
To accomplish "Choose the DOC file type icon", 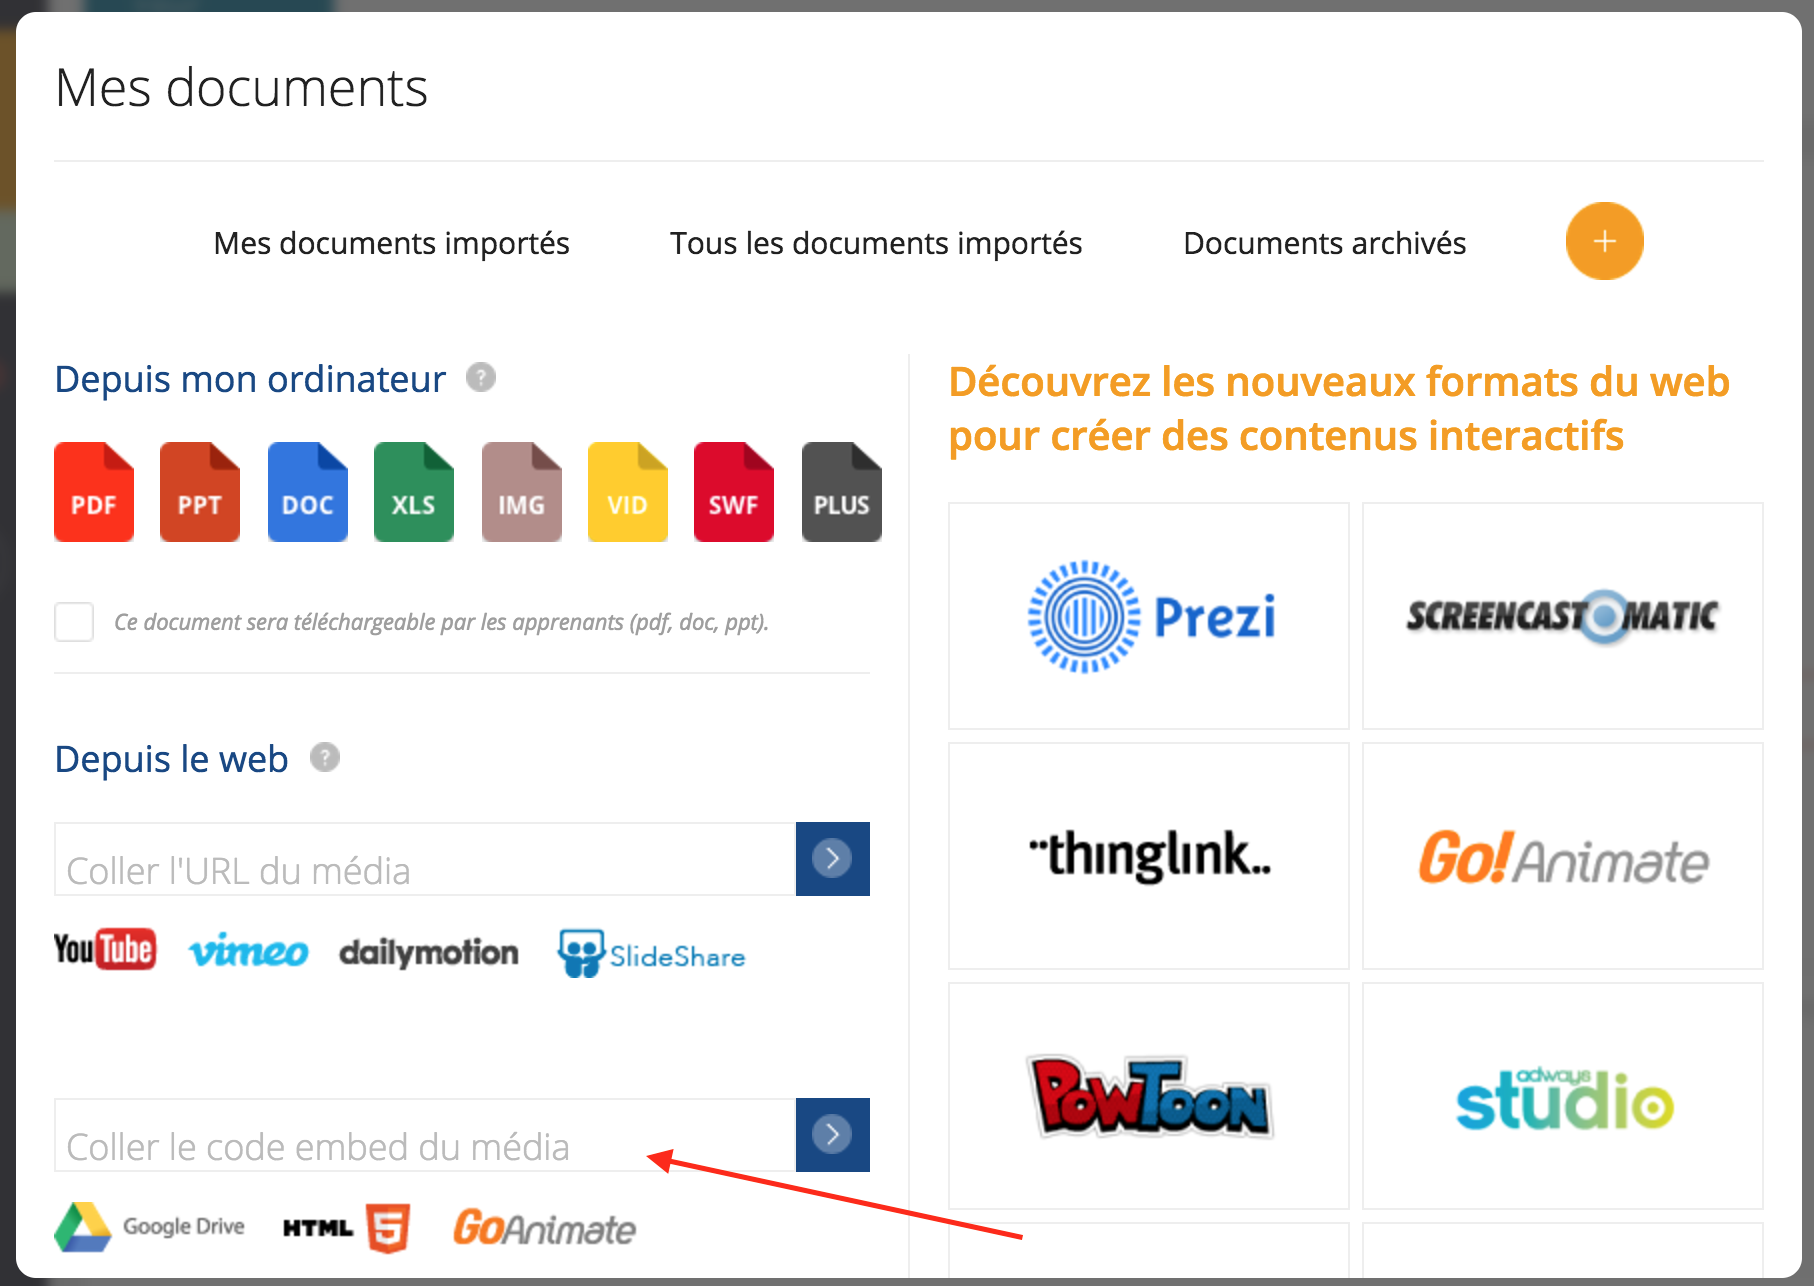I will [308, 492].
